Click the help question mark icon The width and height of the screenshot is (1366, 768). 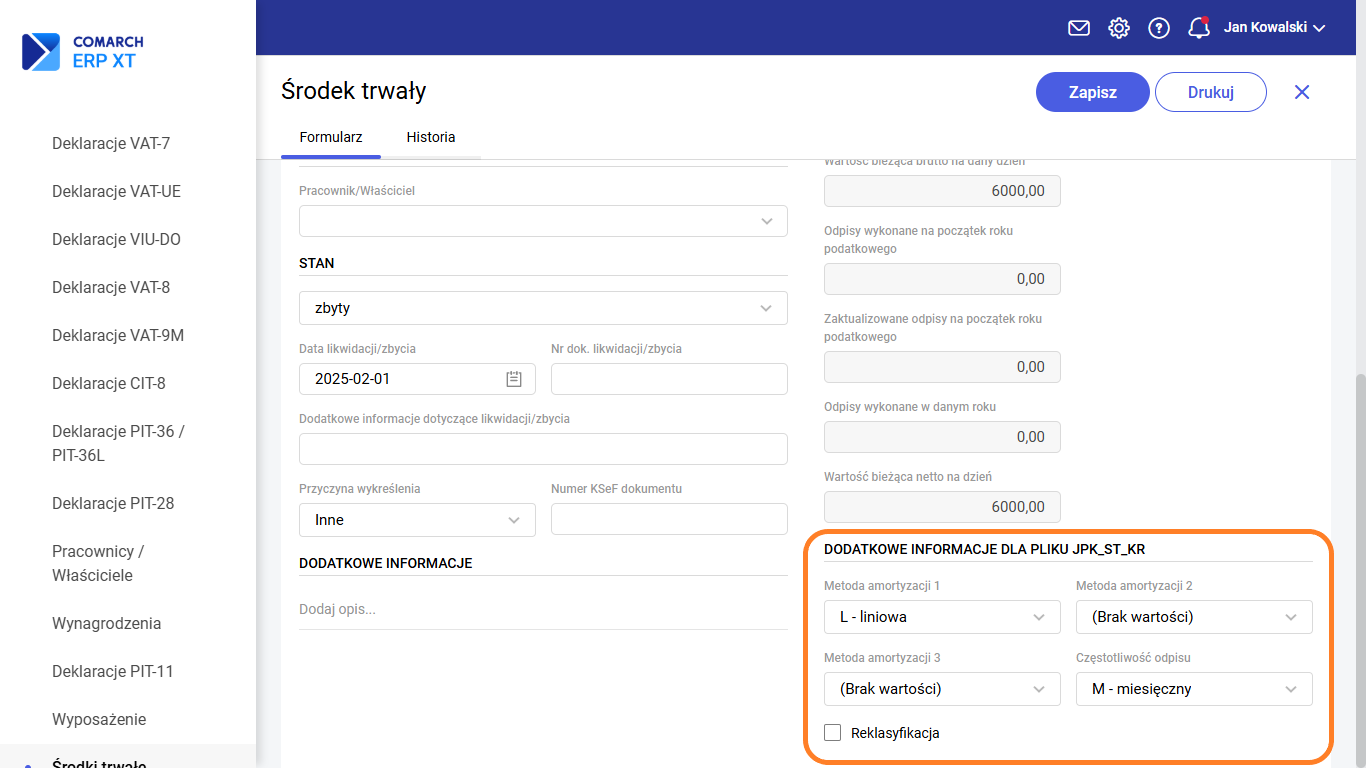(1159, 28)
